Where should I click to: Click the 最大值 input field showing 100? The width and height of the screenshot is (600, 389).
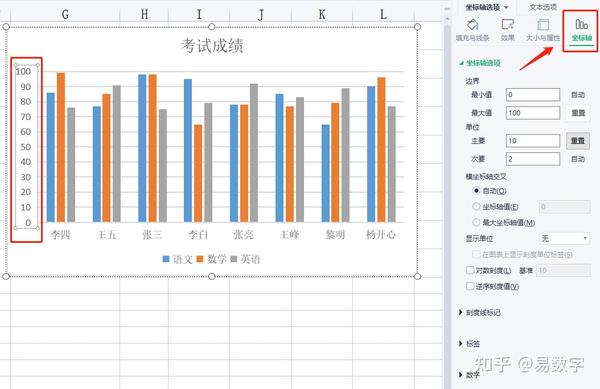[533, 113]
